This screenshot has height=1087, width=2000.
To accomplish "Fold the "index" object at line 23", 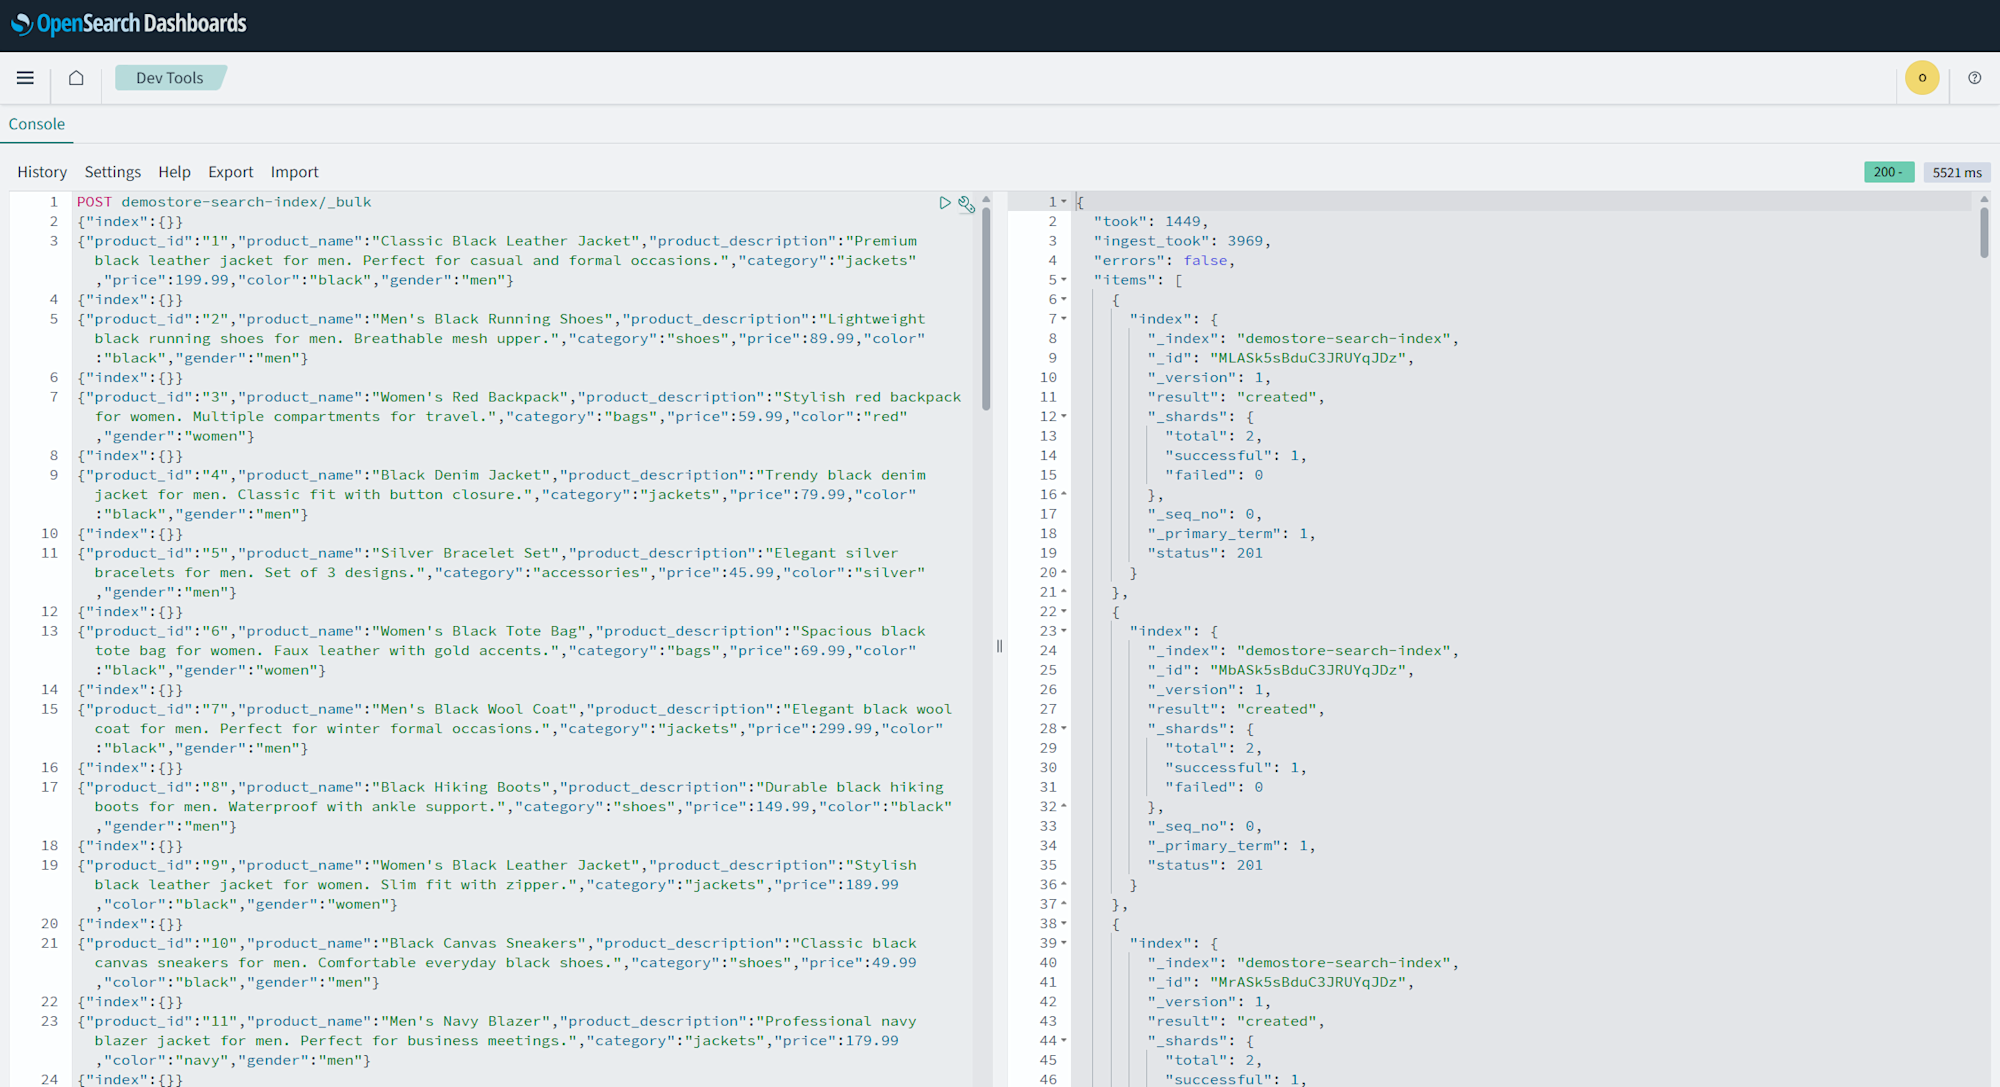I will click(x=1064, y=631).
